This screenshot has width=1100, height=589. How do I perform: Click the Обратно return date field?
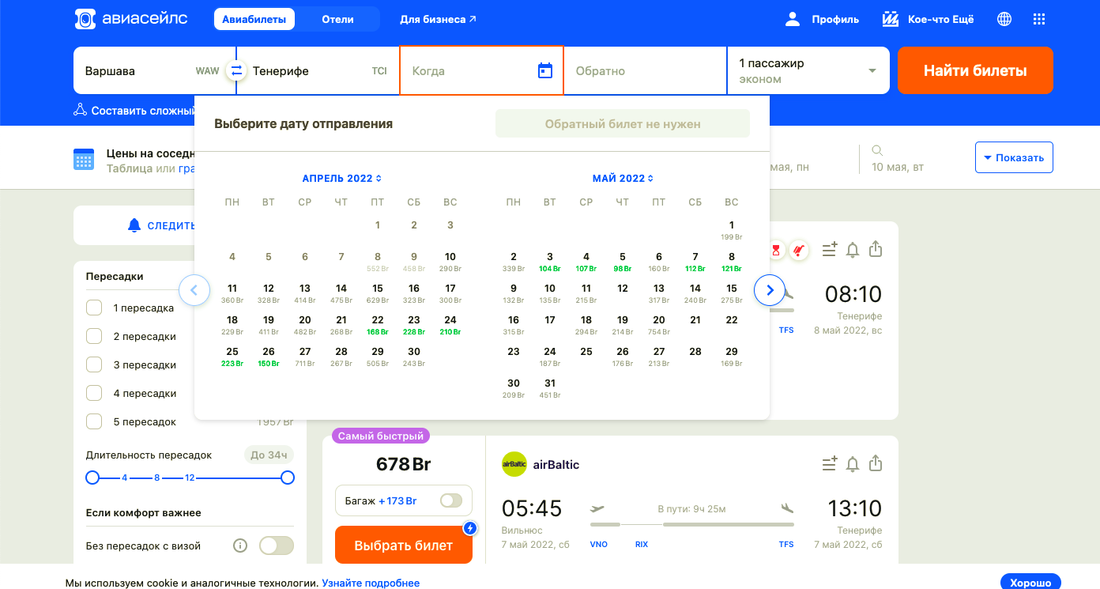point(645,71)
